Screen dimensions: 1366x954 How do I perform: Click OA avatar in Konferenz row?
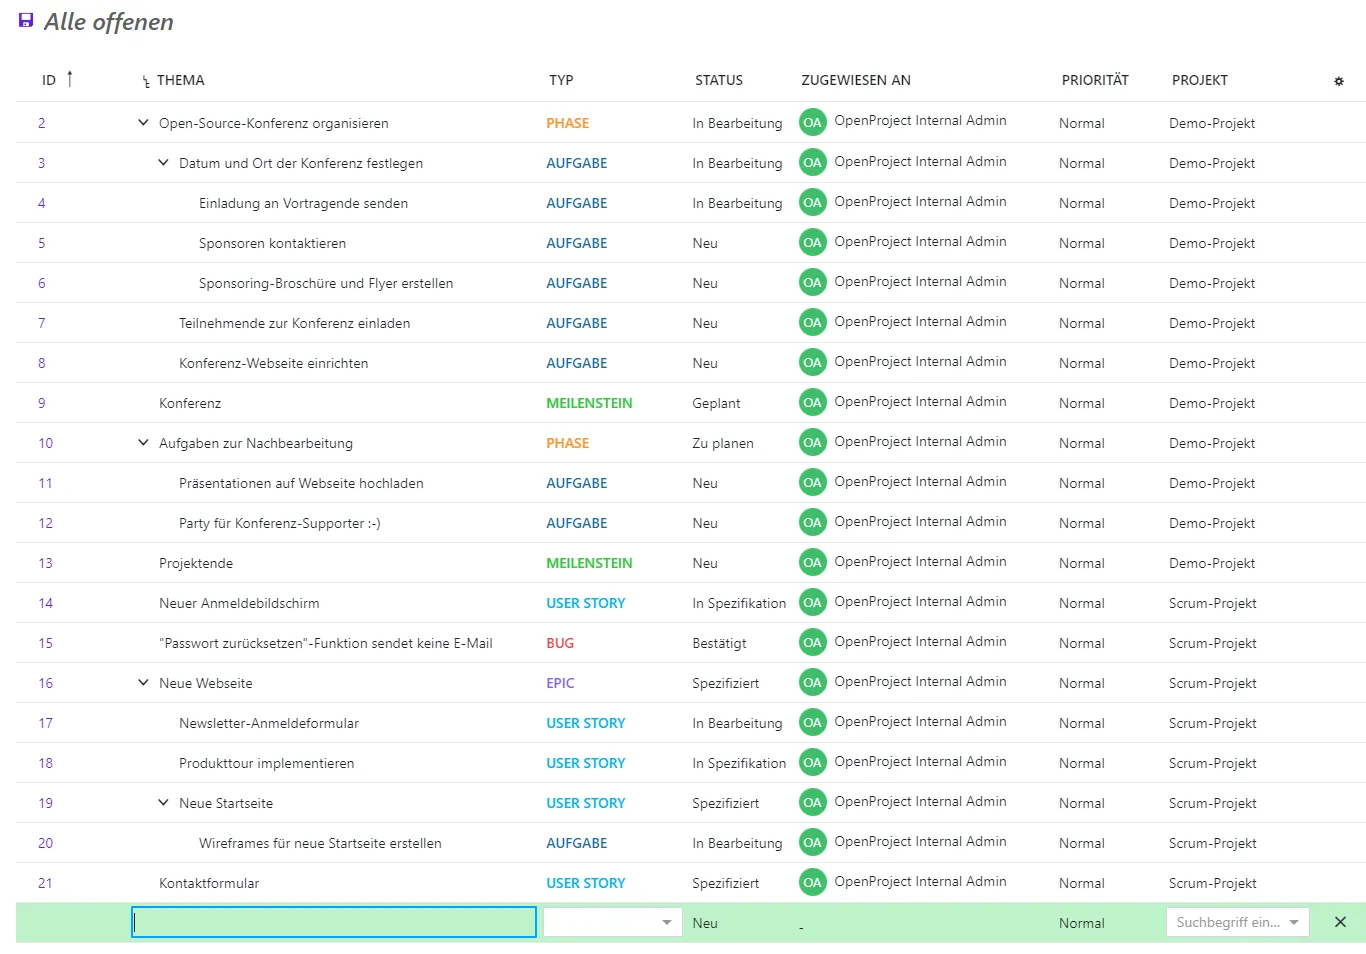pyautogui.click(x=812, y=403)
